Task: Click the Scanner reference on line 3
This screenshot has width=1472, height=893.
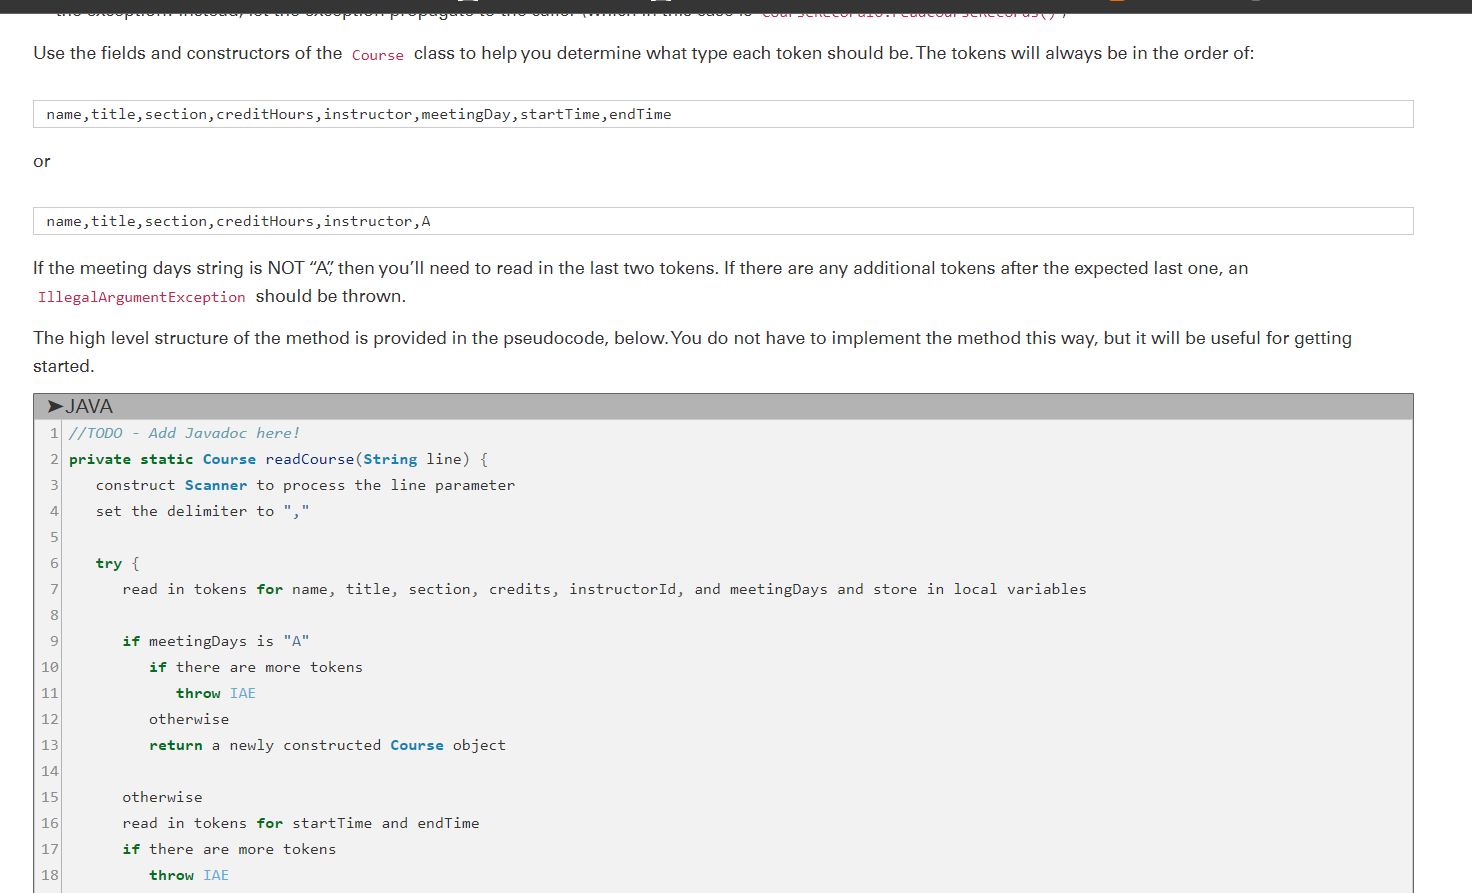Action: pos(216,485)
